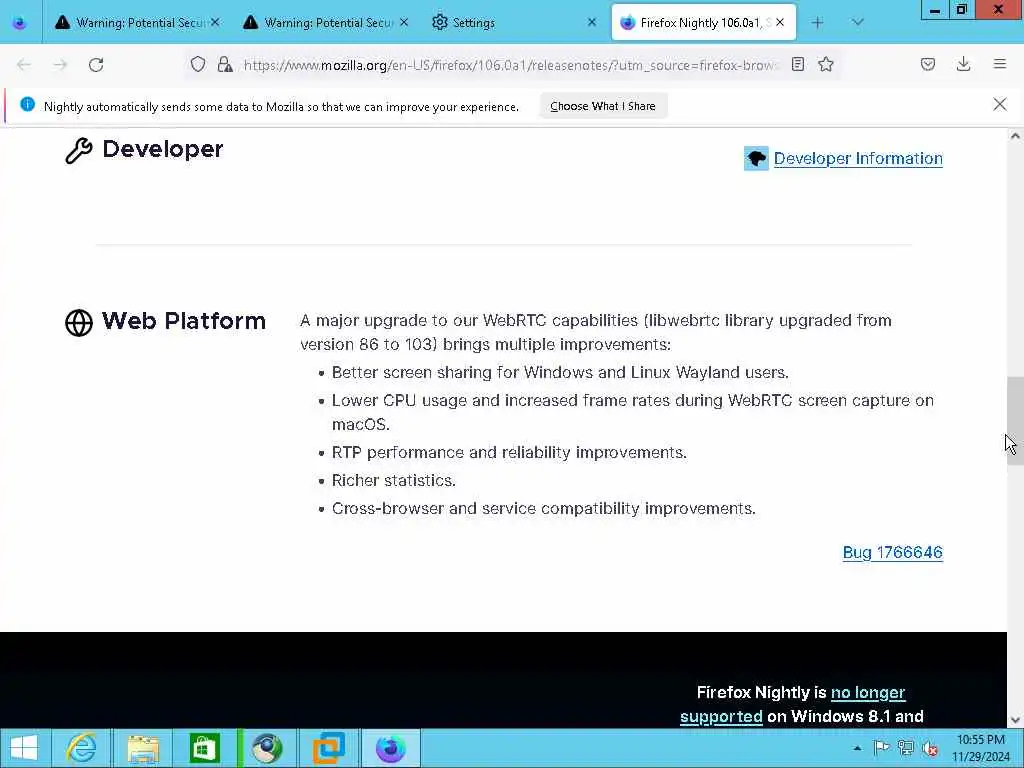1024x768 pixels.
Task: Dismiss the data sharing notification bar
Action: [x=1000, y=104]
